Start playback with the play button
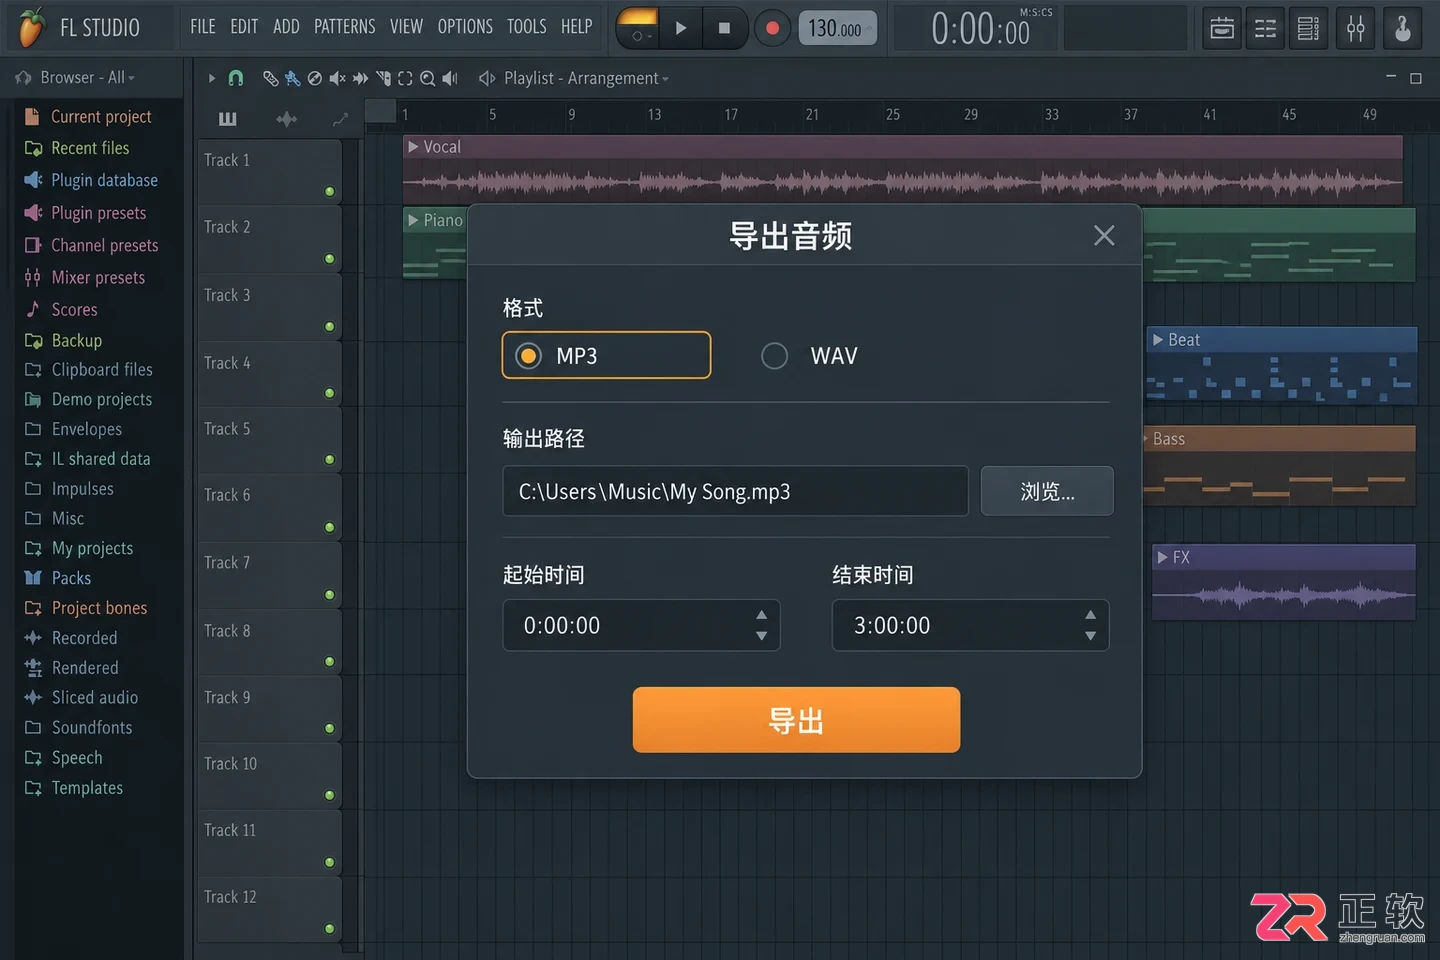 (681, 28)
